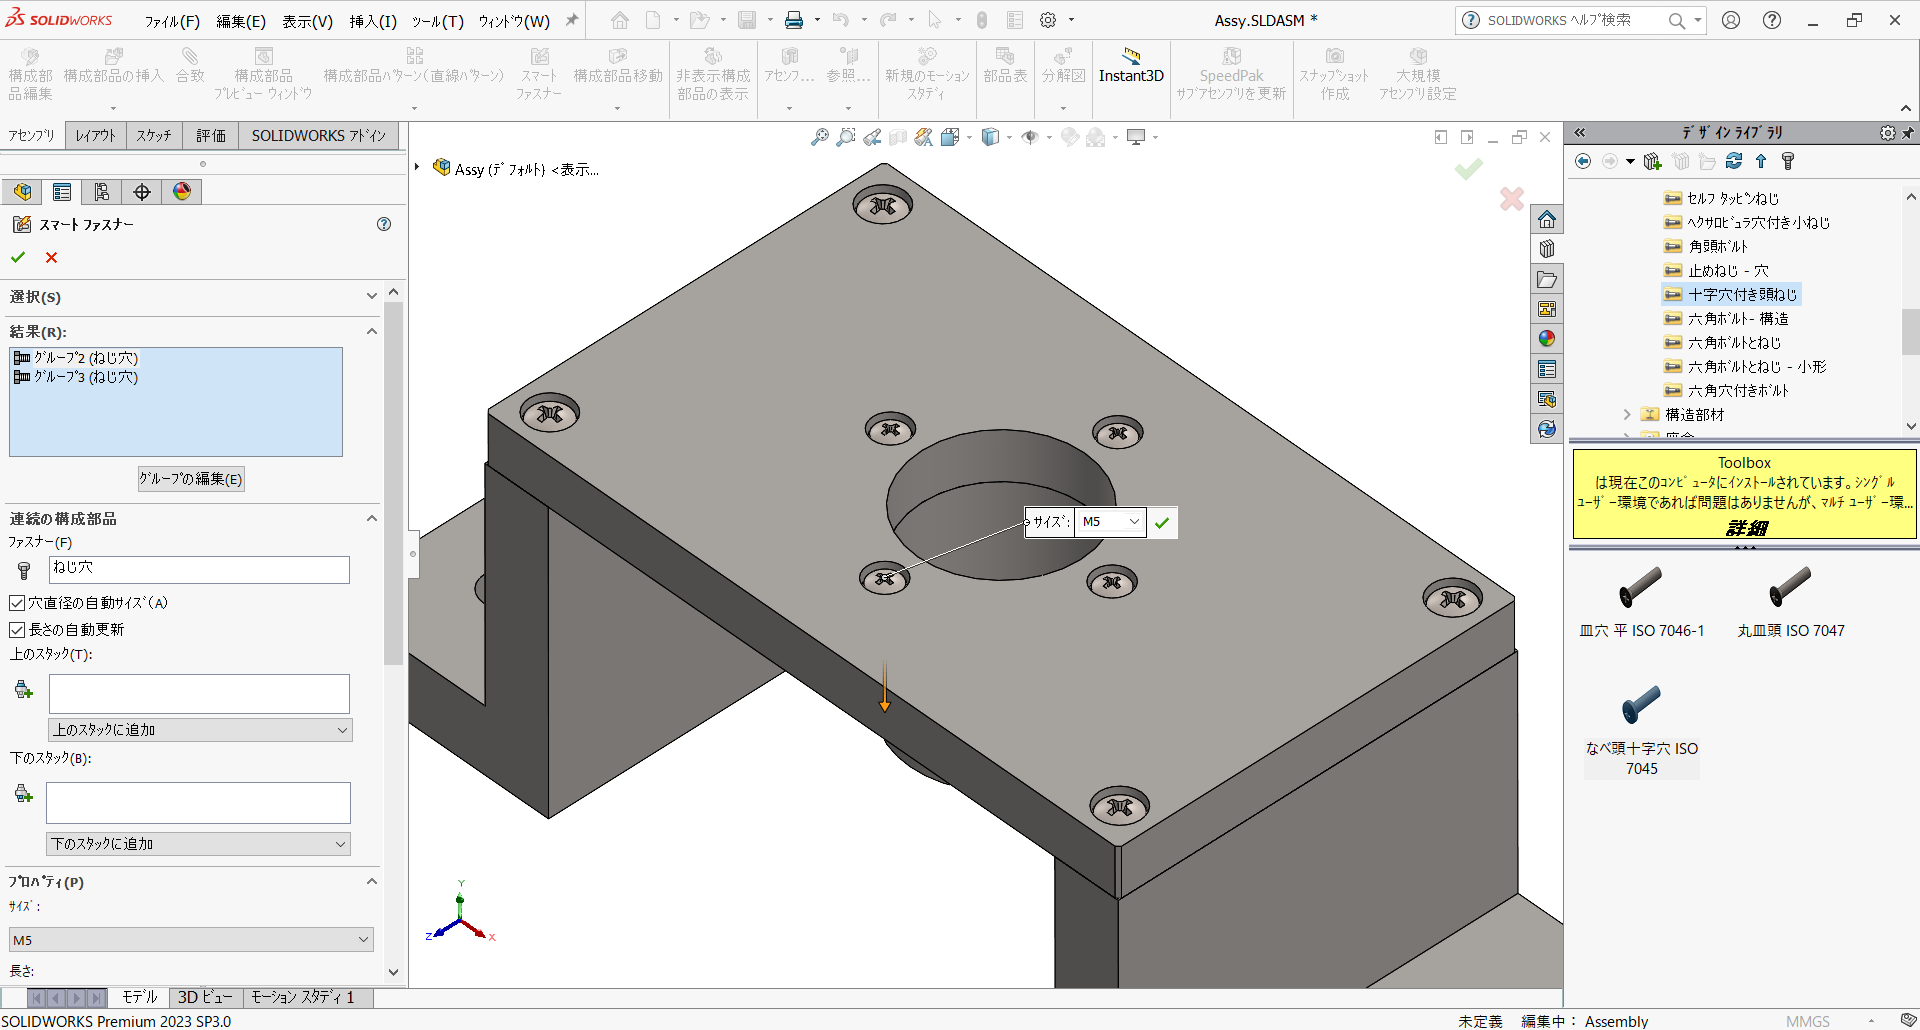Image resolution: width=1920 pixels, height=1030 pixels.
Task: Go up one level in Design Library
Action: (x=1761, y=161)
